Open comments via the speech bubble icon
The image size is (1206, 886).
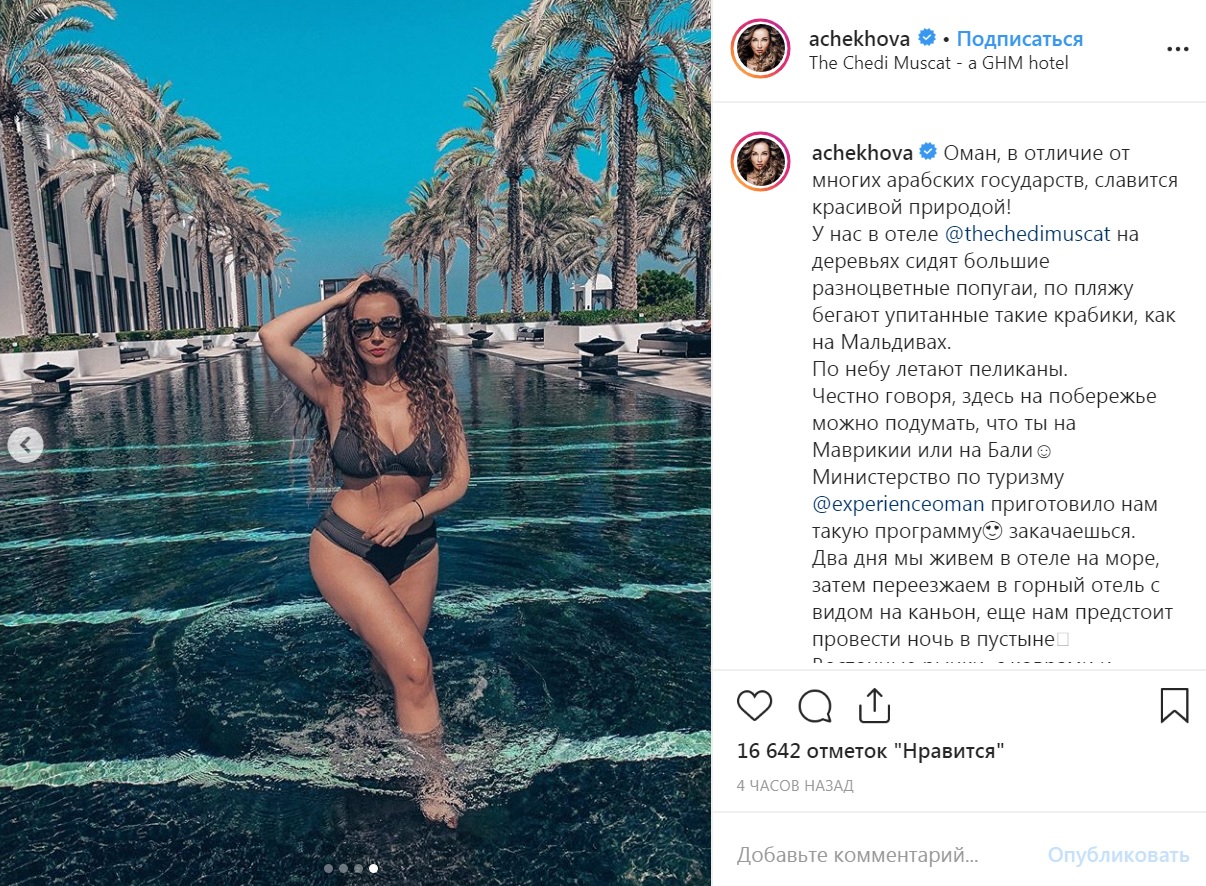(x=815, y=705)
